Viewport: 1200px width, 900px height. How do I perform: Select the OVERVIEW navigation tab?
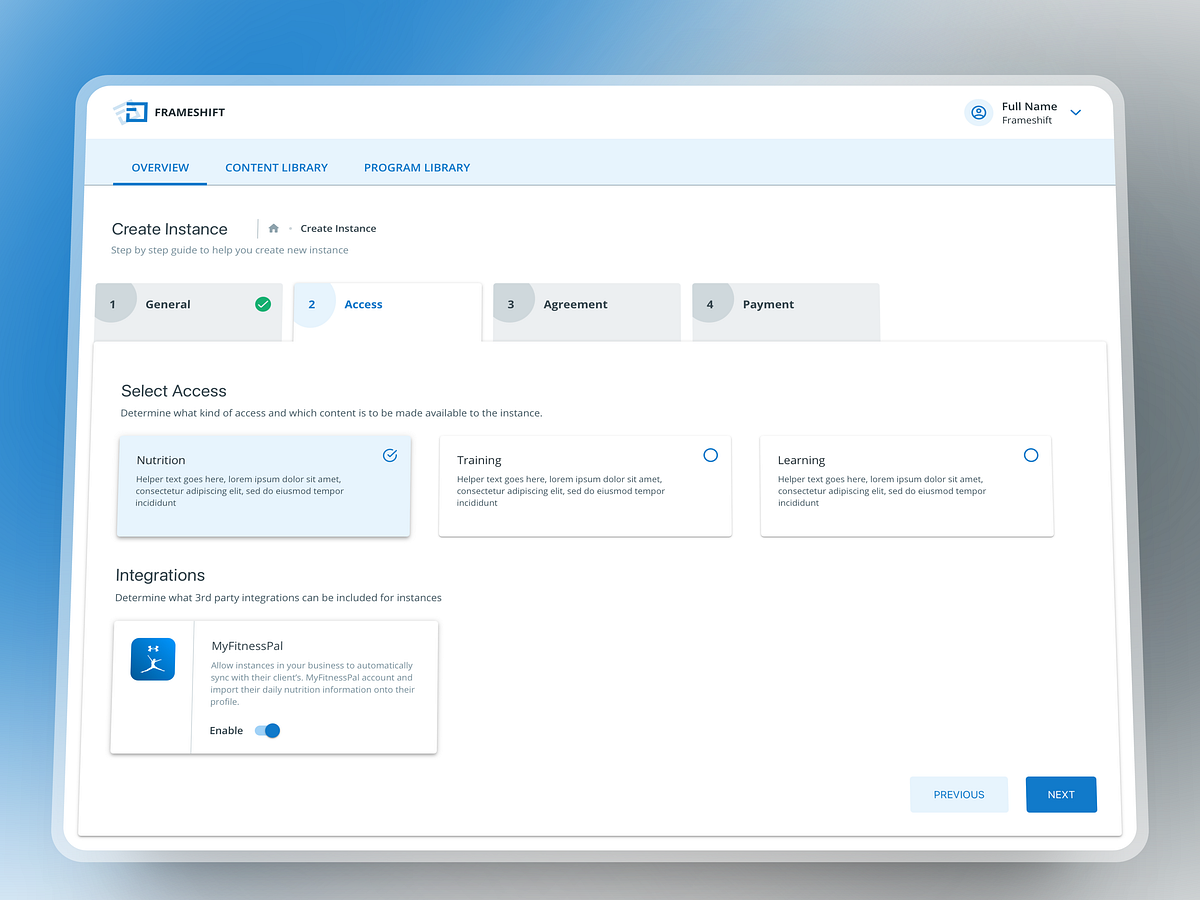click(160, 167)
